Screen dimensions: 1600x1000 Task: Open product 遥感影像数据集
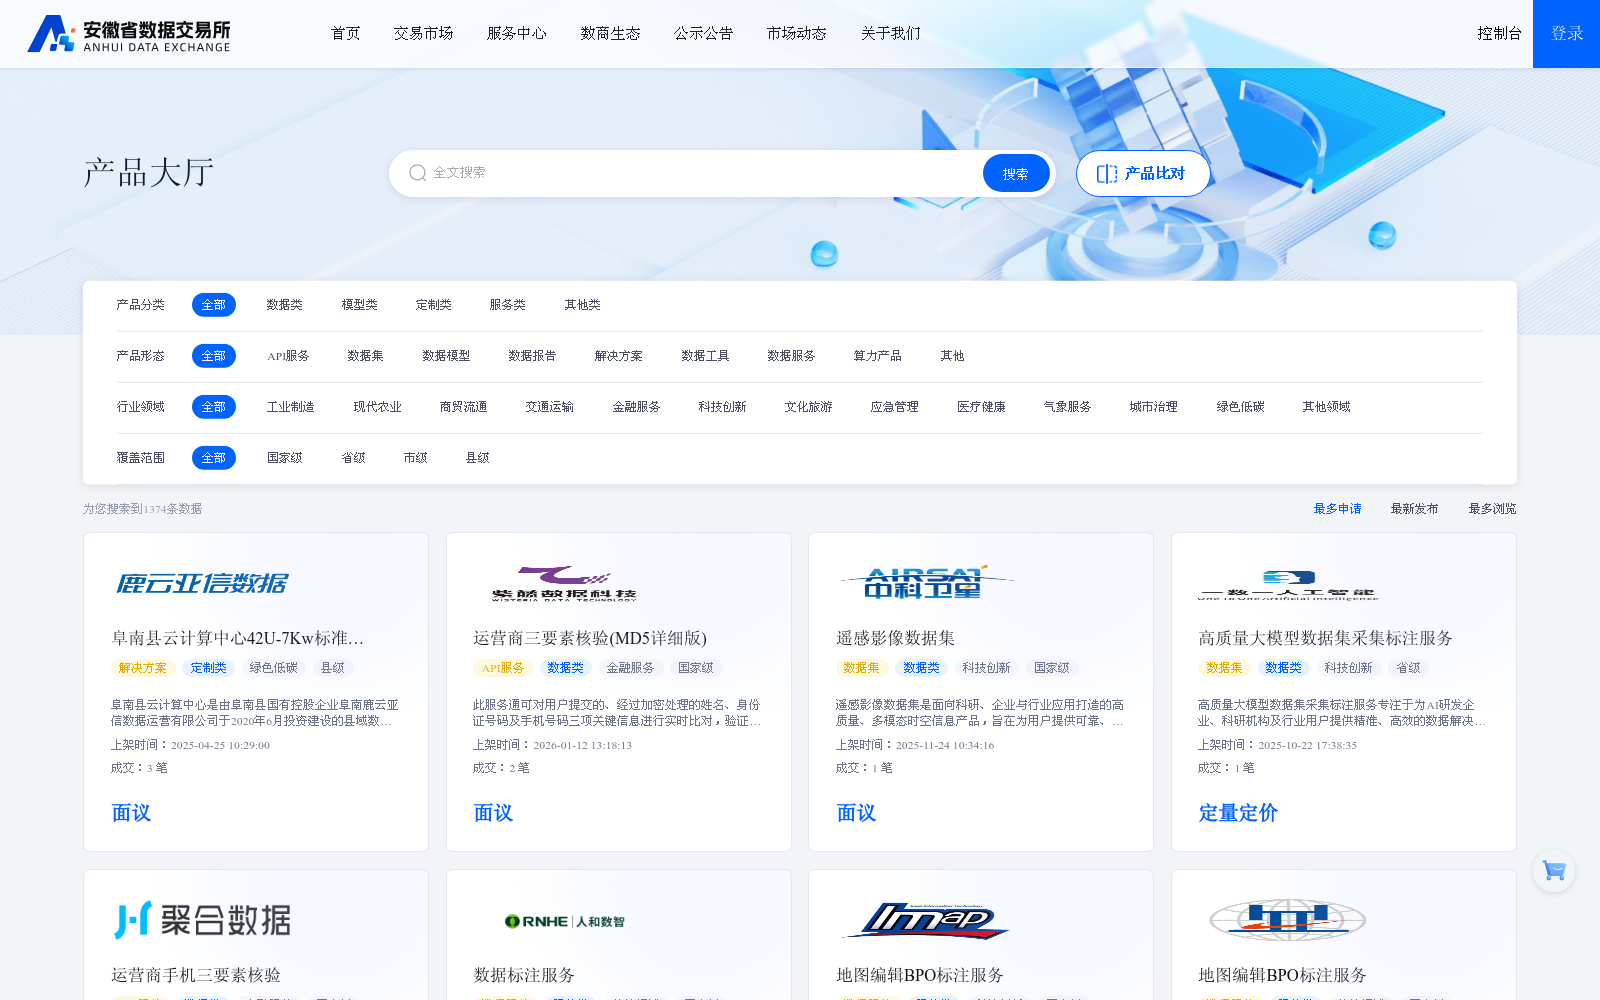point(895,638)
